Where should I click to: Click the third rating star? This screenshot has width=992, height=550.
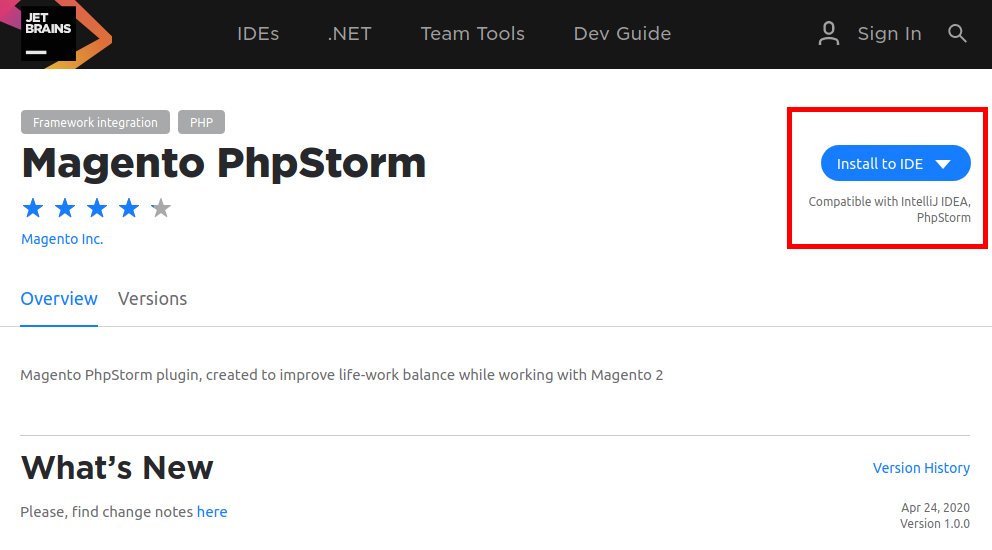point(97,208)
